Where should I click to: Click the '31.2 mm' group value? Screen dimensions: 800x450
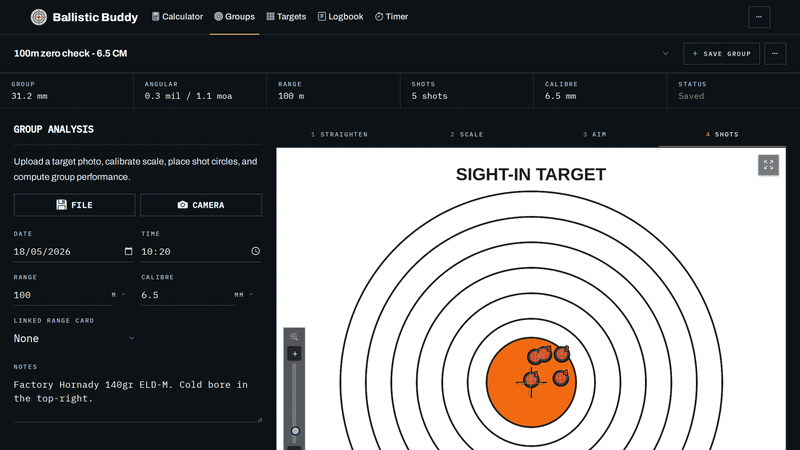tap(29, 96)
